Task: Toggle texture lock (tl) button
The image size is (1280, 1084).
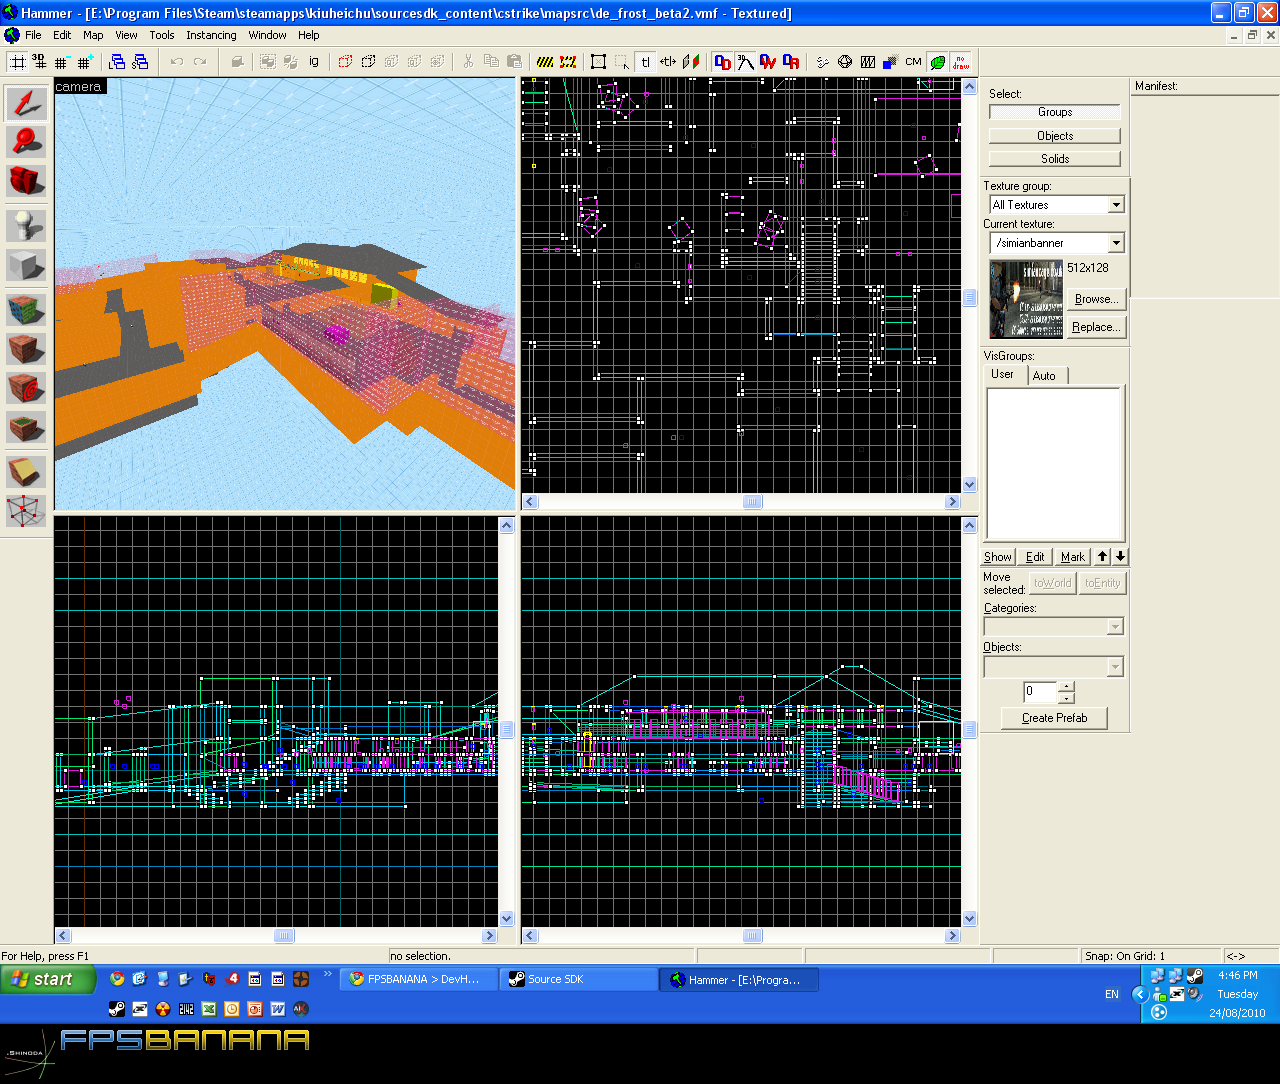Action: pyautogui.click(x=645, y=62)
